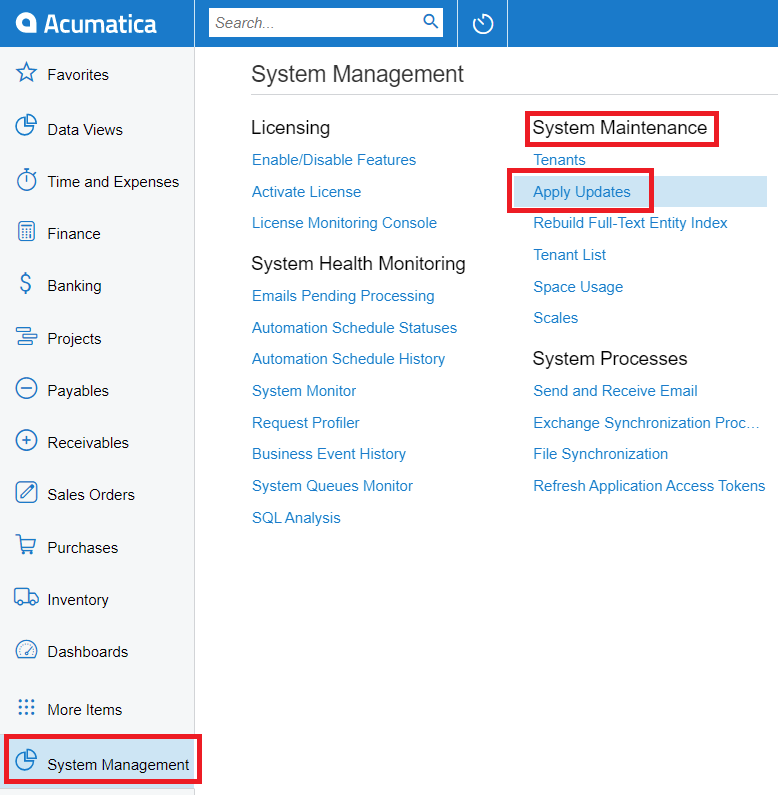Open the Payables workspace
Screen dimensions: 778x795
coord(78,391)
